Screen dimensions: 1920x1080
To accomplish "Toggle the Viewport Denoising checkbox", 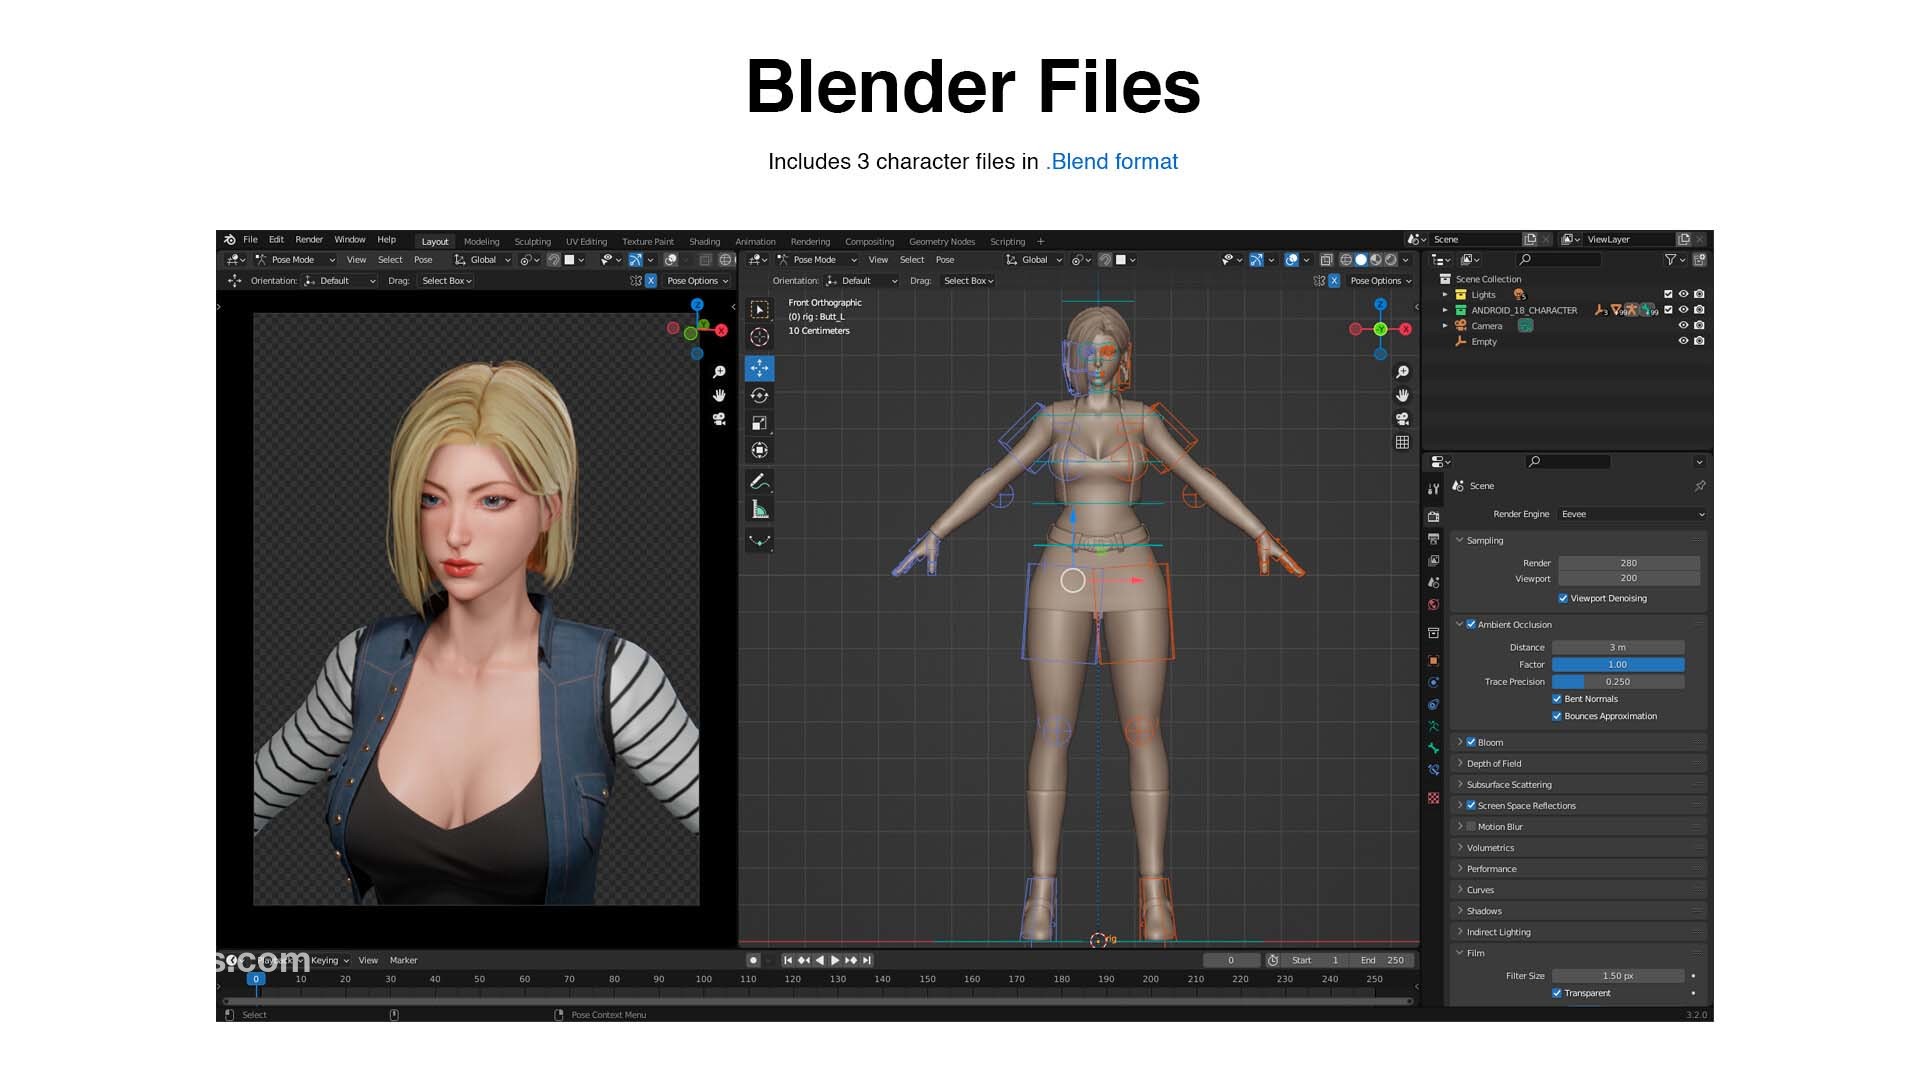I will point(1563,598).
